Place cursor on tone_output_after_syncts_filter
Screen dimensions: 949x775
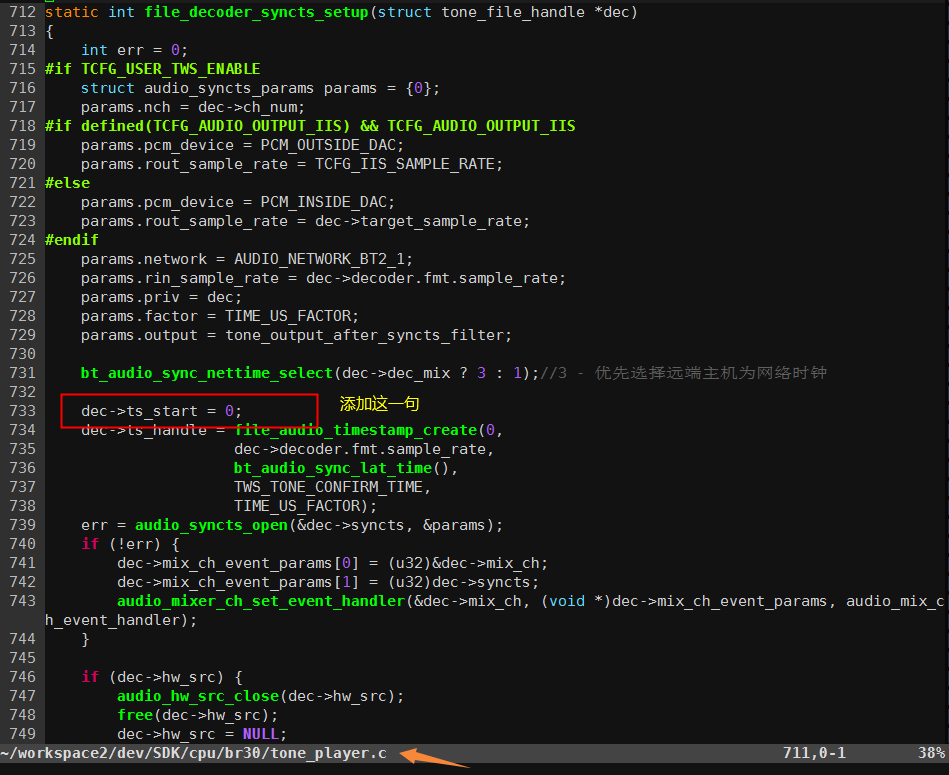point(364,335)
